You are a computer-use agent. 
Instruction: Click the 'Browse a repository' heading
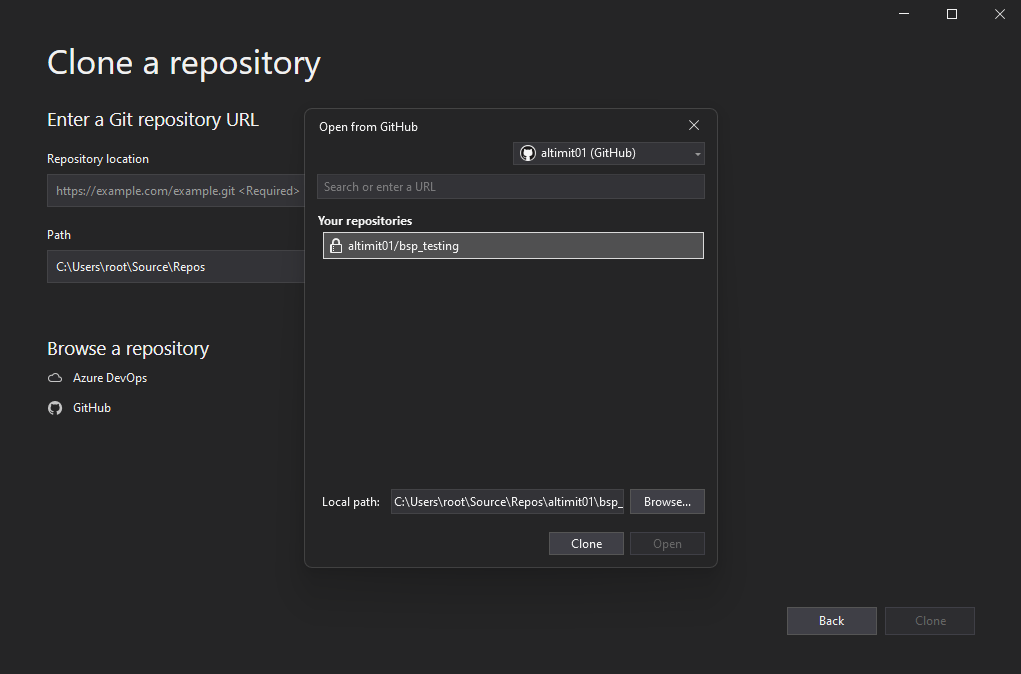coord(128,348)
